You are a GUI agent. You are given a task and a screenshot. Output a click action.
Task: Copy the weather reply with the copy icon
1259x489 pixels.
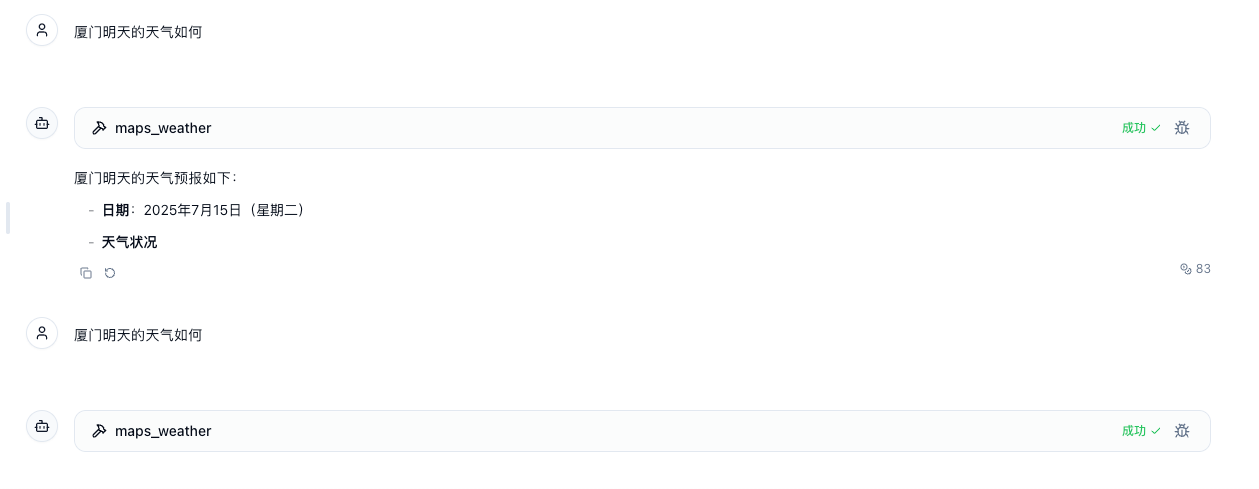point(86,273)
